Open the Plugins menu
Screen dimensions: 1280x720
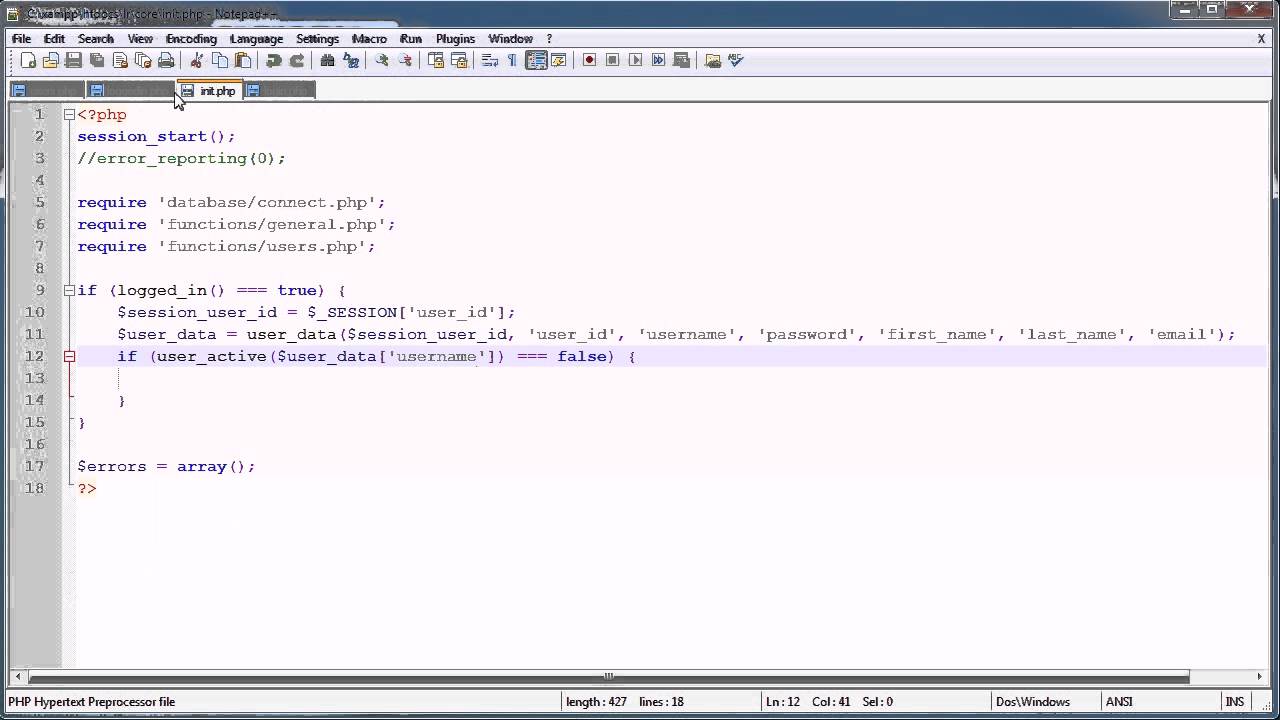[x=455, y=39]
